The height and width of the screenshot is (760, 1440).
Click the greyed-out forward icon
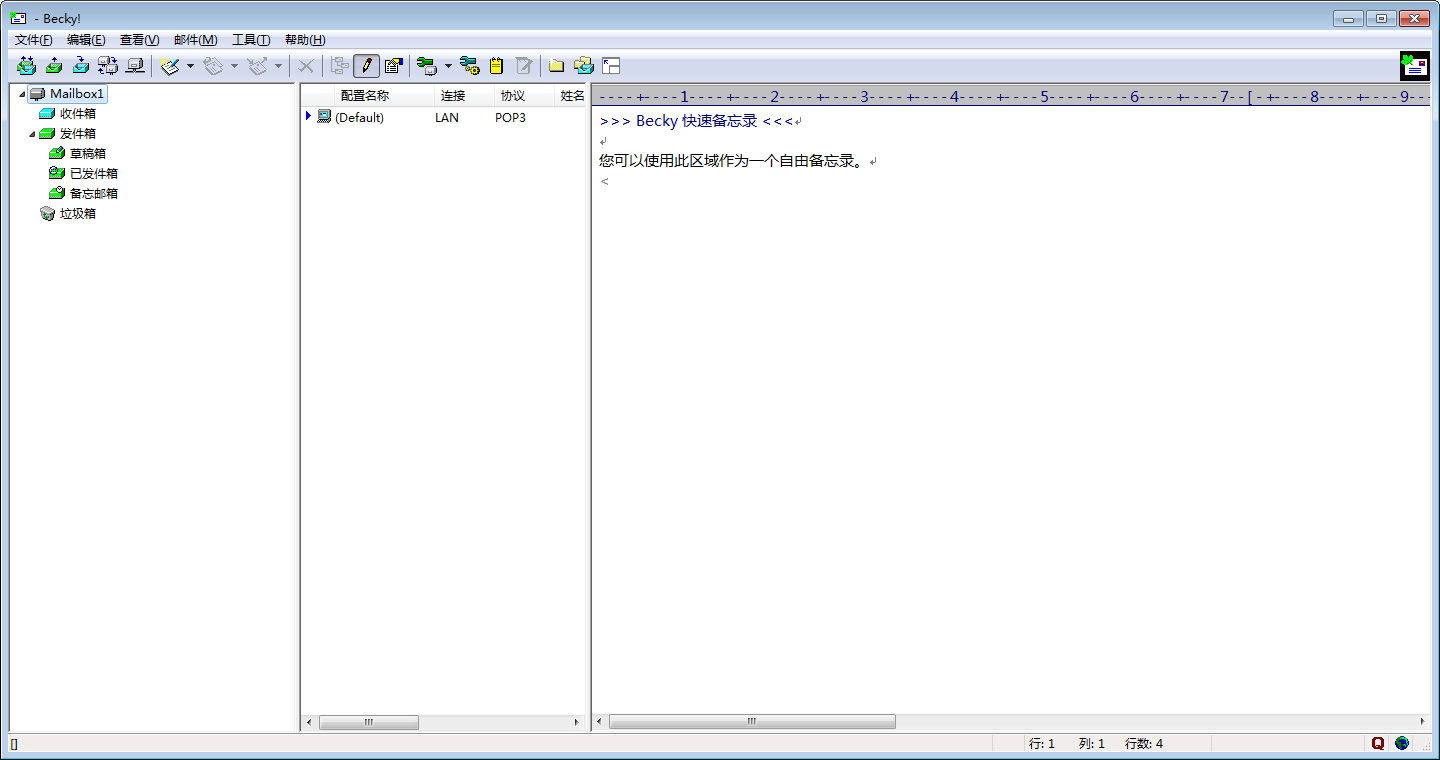coord(257,66)
